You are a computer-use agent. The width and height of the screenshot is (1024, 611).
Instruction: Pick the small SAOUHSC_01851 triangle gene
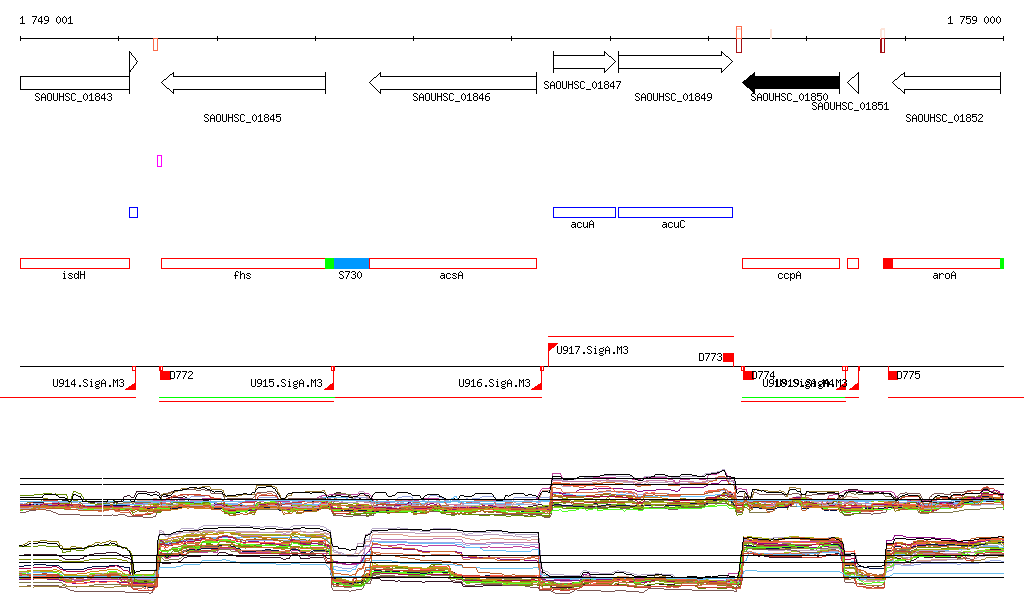click(x=853, y=83)
